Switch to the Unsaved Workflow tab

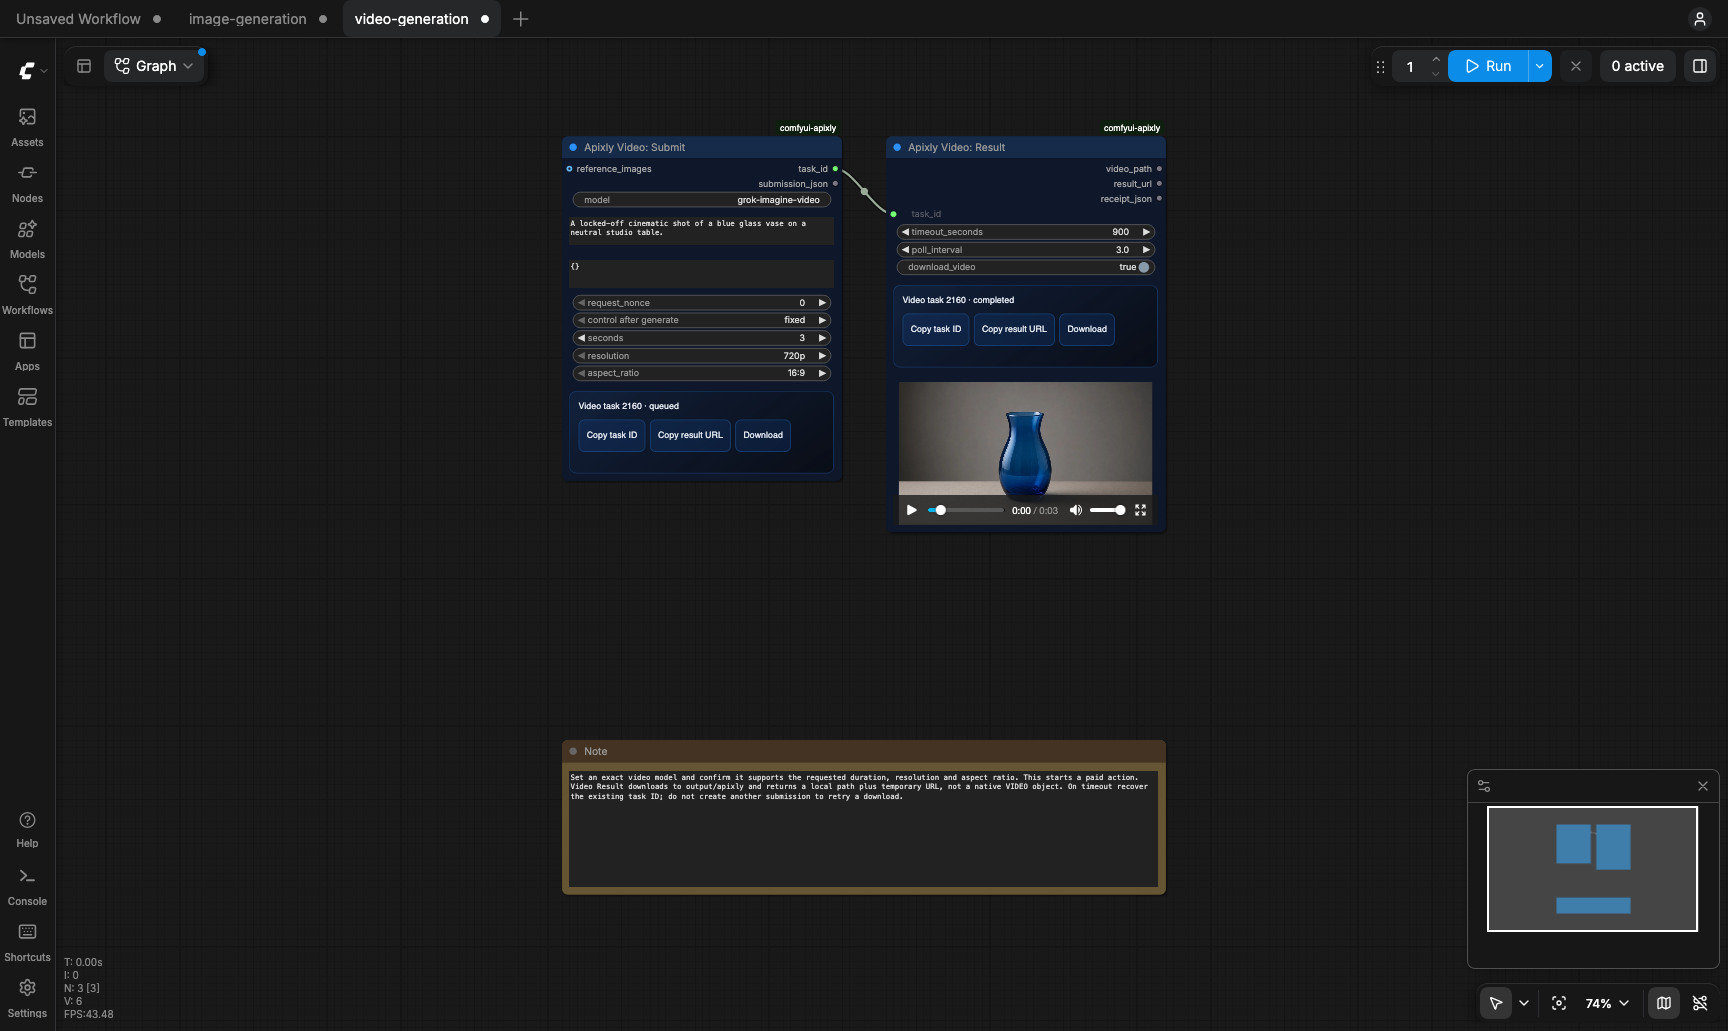78,19
